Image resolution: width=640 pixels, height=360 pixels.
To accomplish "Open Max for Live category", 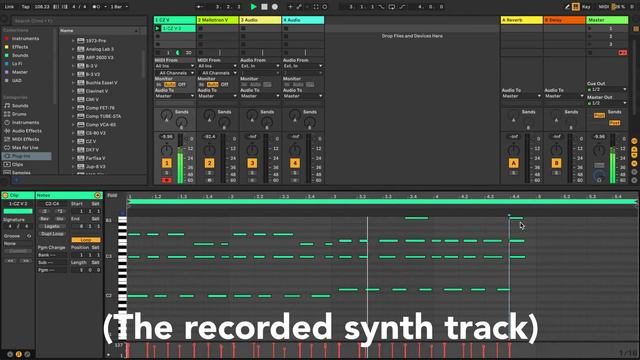I will pyautogui.click(x=21, y=147).
